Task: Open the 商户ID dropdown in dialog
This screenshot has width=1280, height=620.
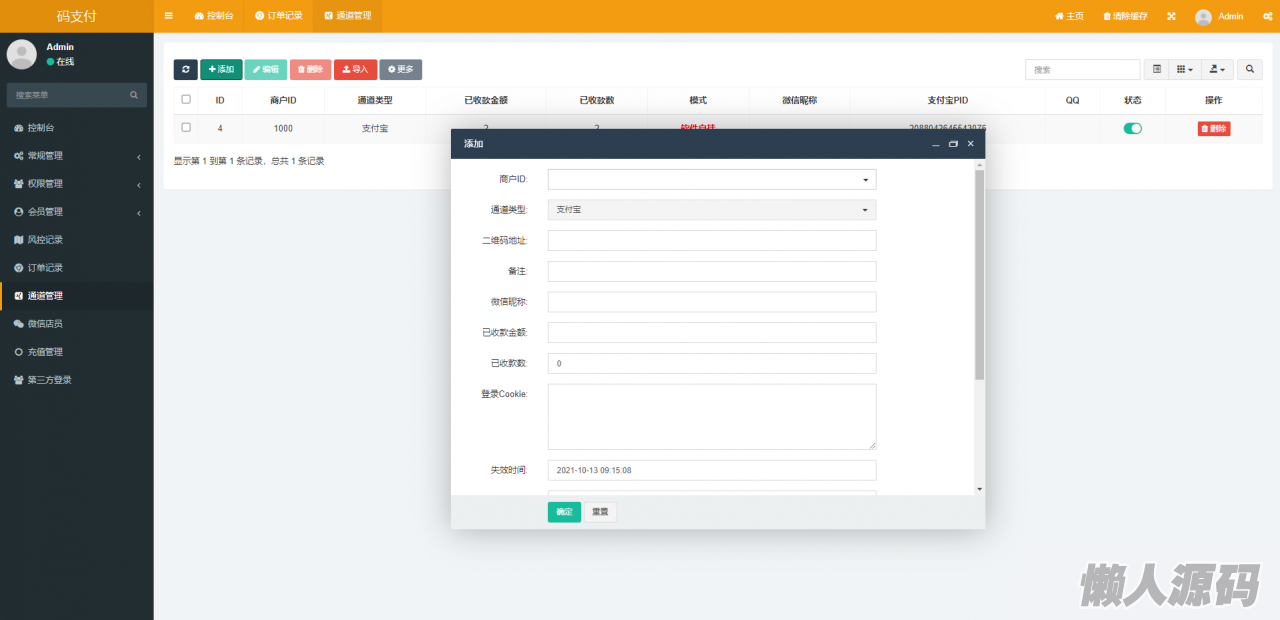Action: tap(711, 179)
